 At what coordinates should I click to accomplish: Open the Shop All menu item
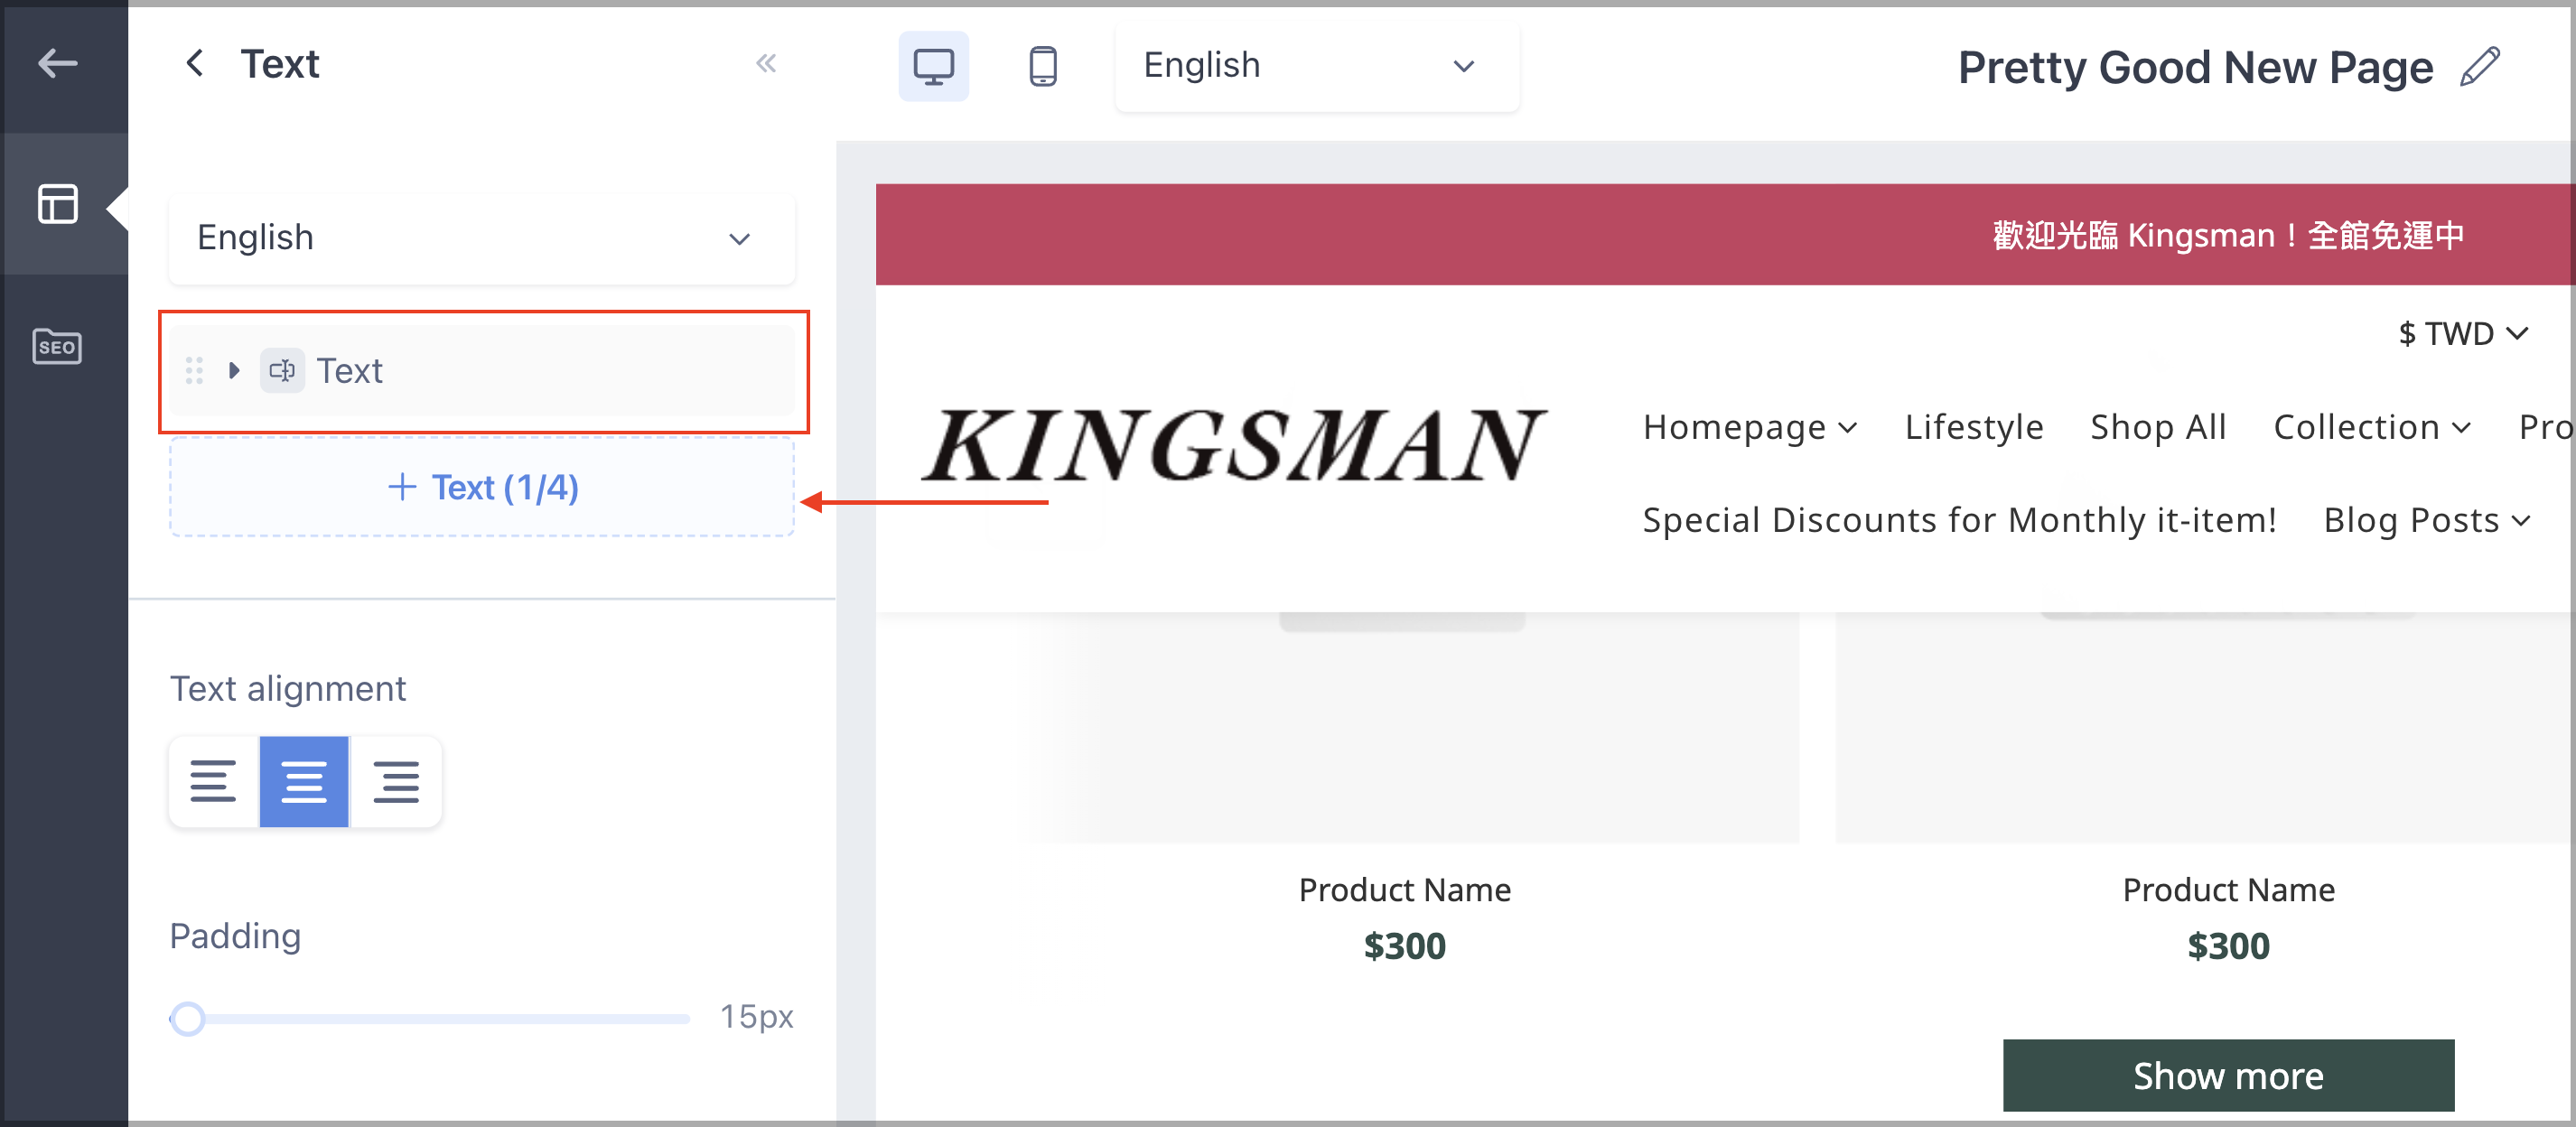coord(2158,427)
